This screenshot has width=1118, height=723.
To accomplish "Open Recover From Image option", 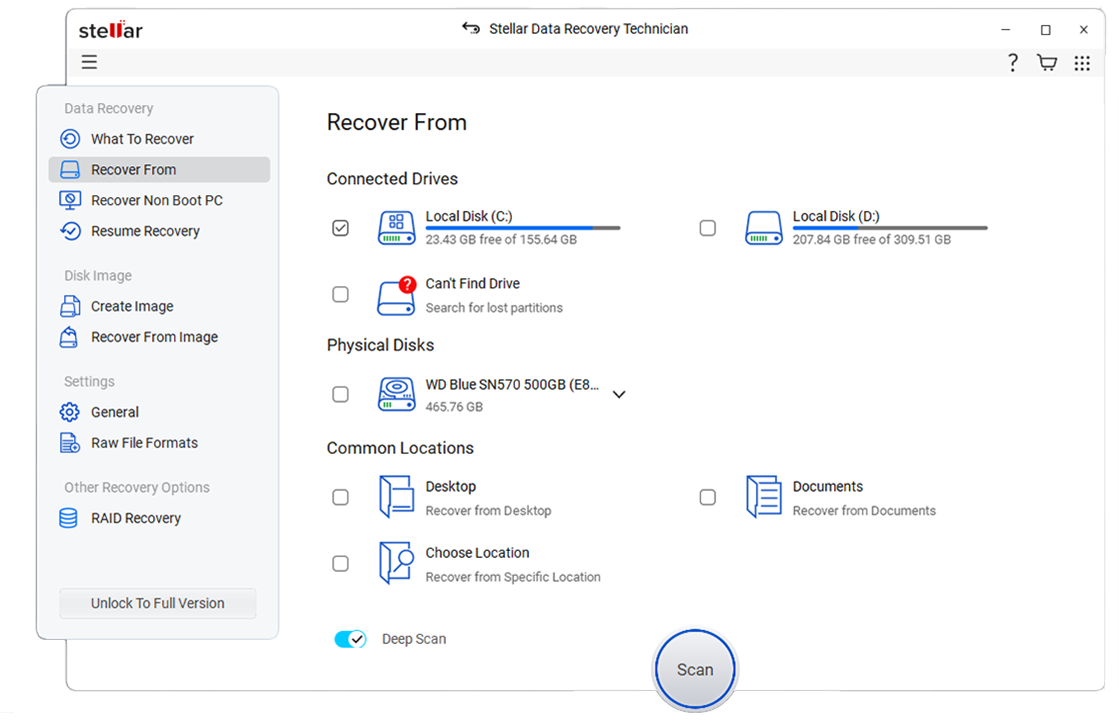I will tap(159, 337).
